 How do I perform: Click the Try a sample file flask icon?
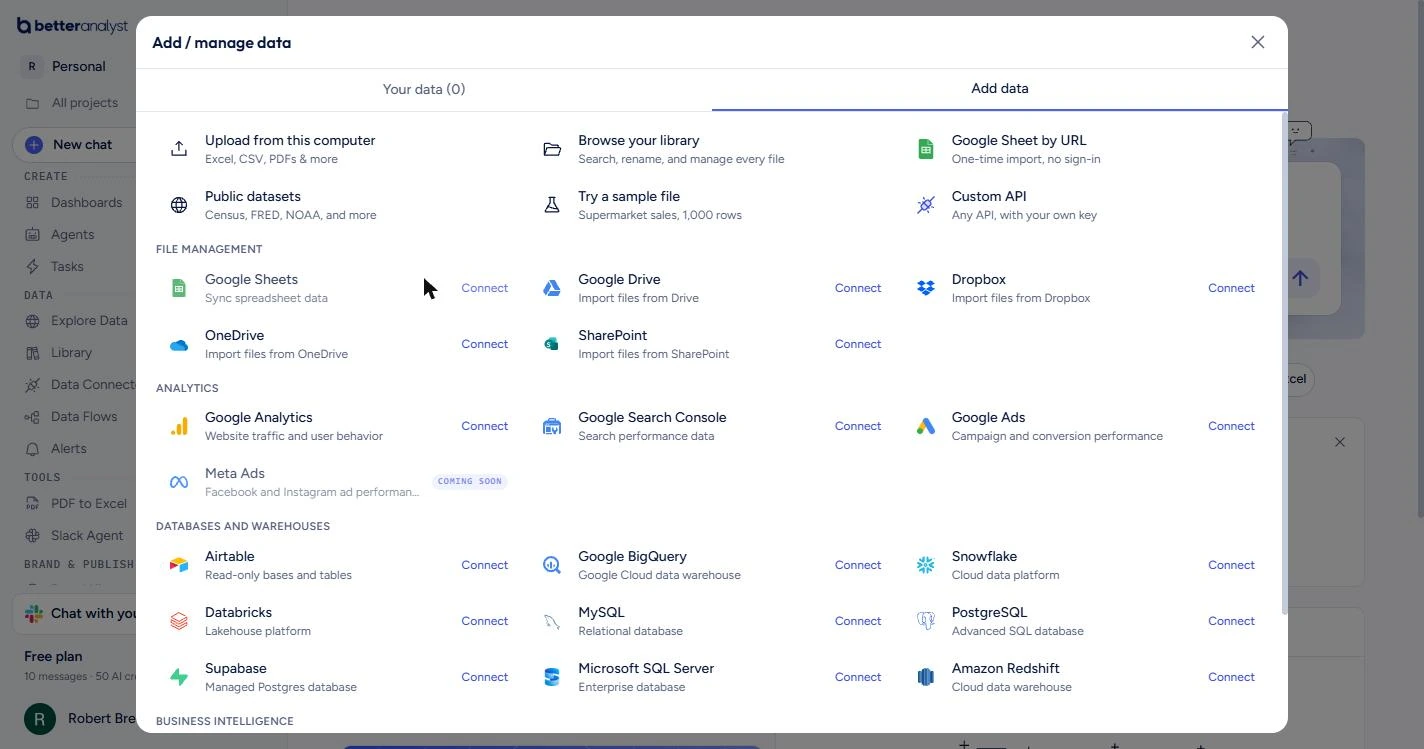pyautogui.click(x=552, y=205)
